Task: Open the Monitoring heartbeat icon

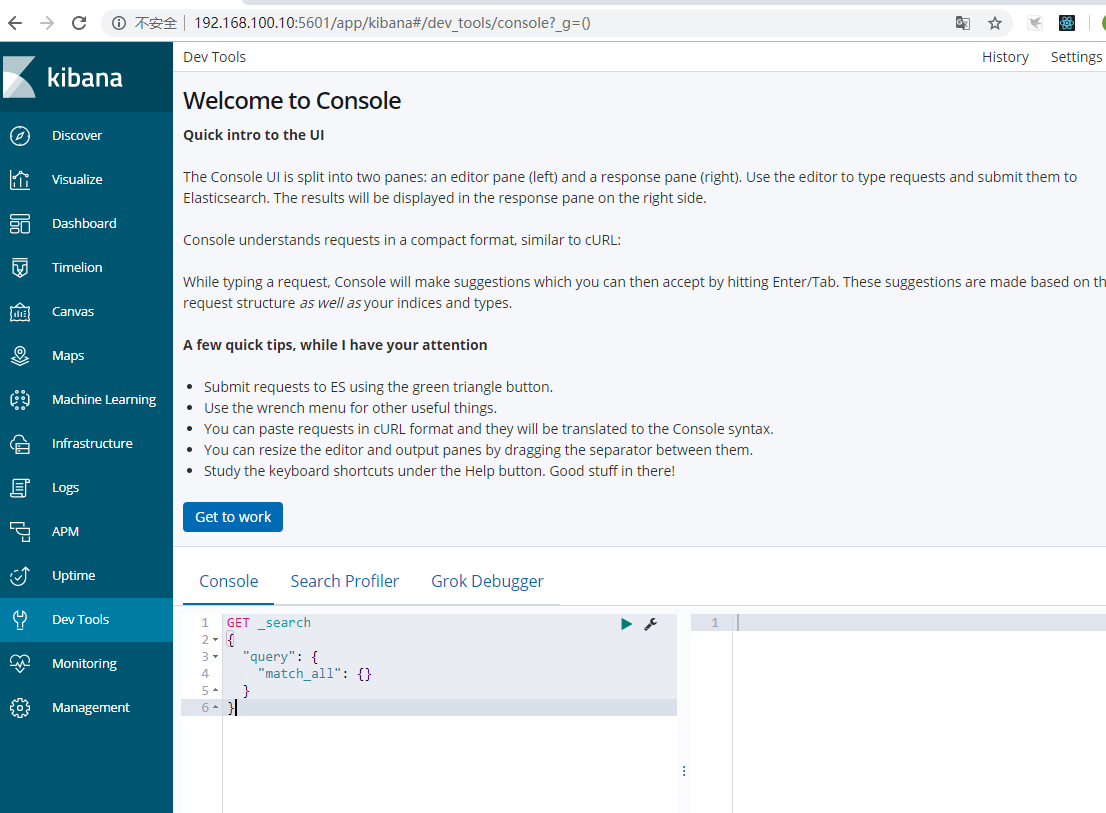Action: pos(20,664)
